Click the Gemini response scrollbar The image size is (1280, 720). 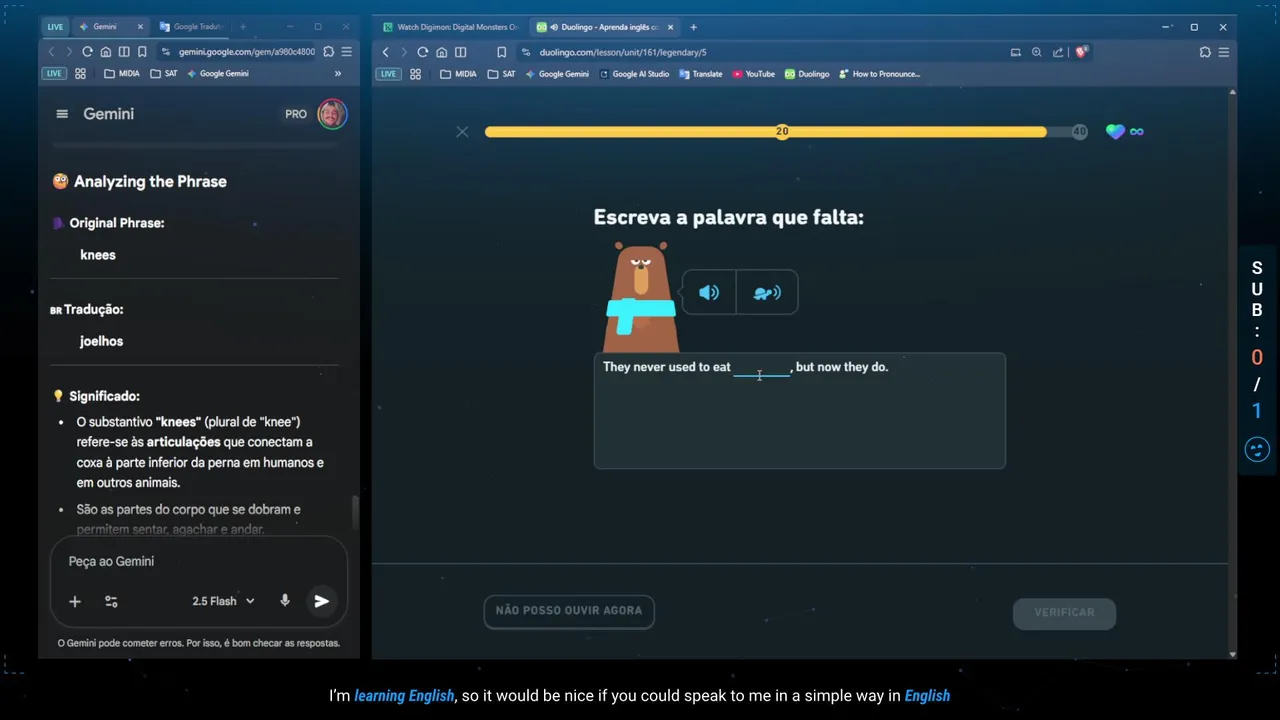click(x=353, y=512)
